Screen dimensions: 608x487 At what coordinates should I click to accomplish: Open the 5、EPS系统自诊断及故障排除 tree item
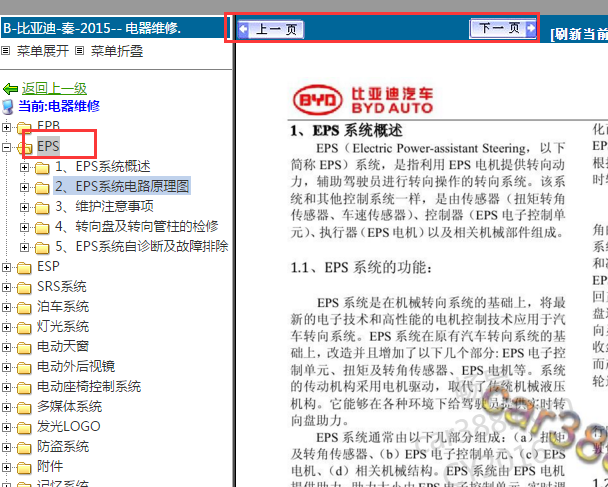(142, 246)
